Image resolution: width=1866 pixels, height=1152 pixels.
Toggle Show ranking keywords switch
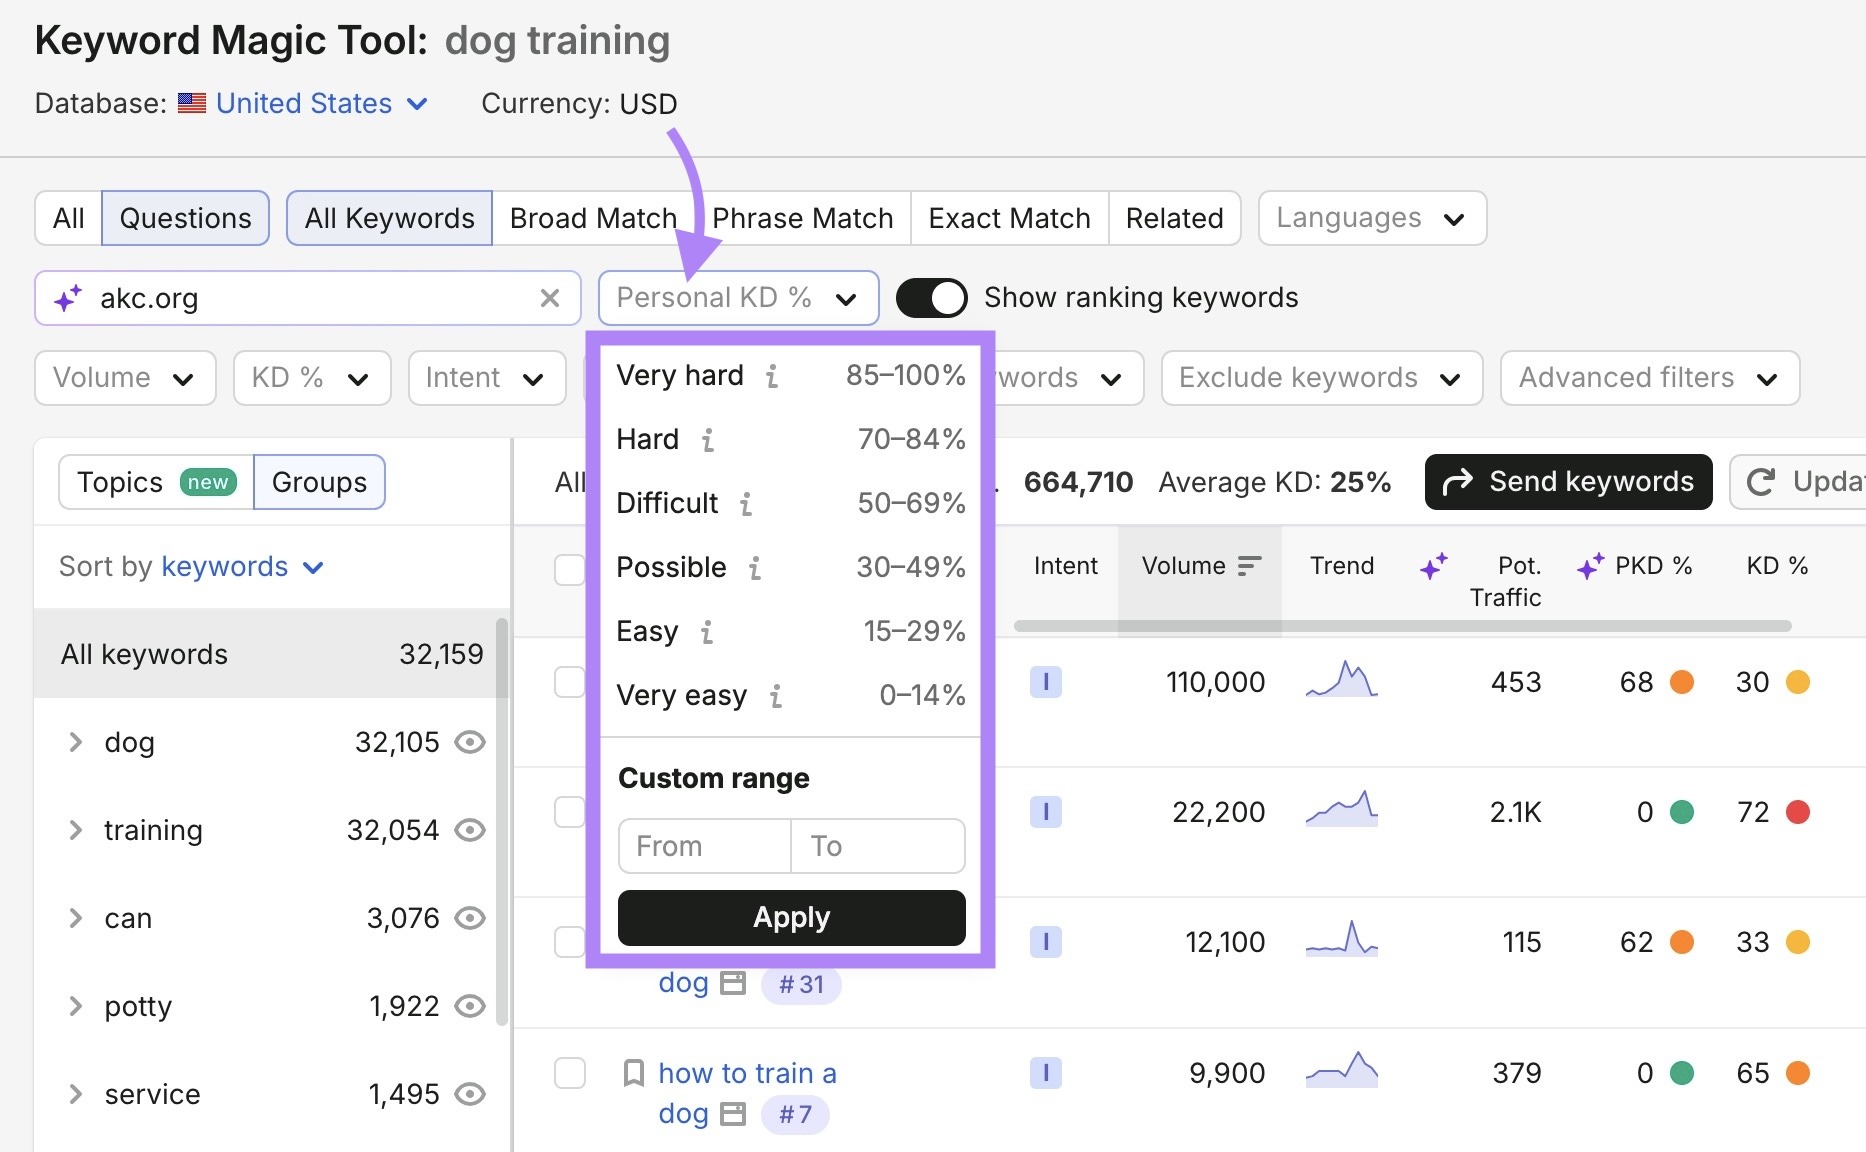931,298
